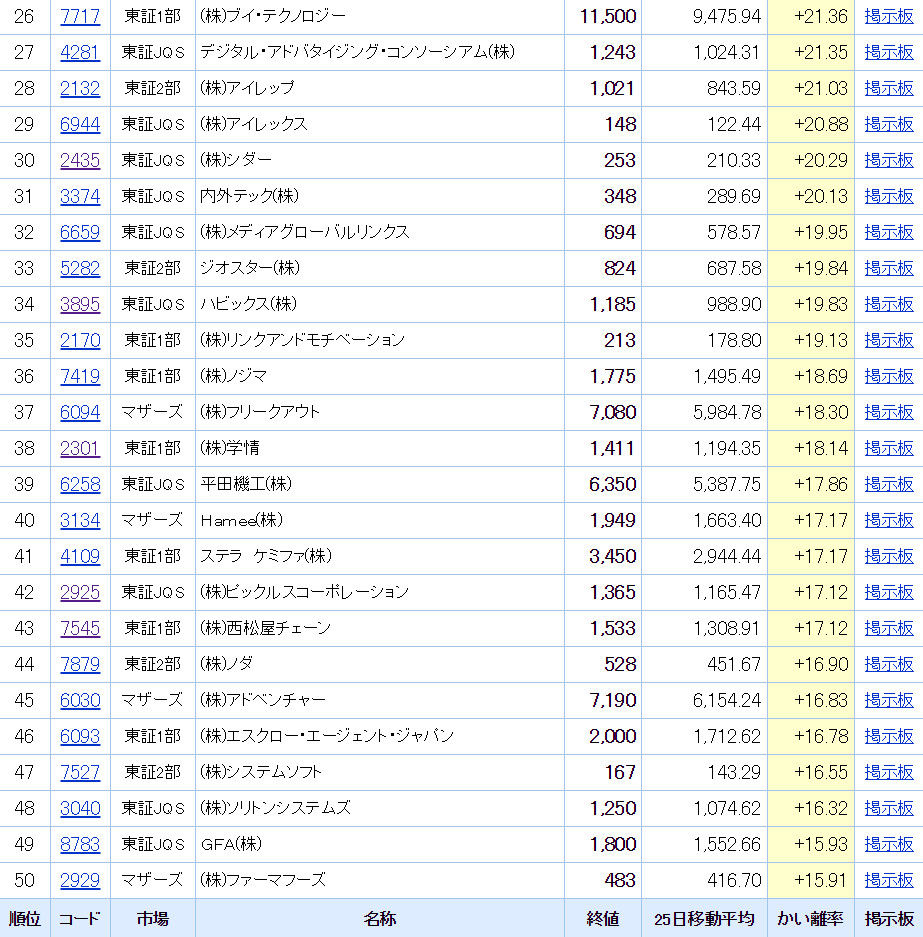923x937 pixels.
Task: Open 掲示板 for メディアグローバルリンクス row
Action: coord(889,232)
